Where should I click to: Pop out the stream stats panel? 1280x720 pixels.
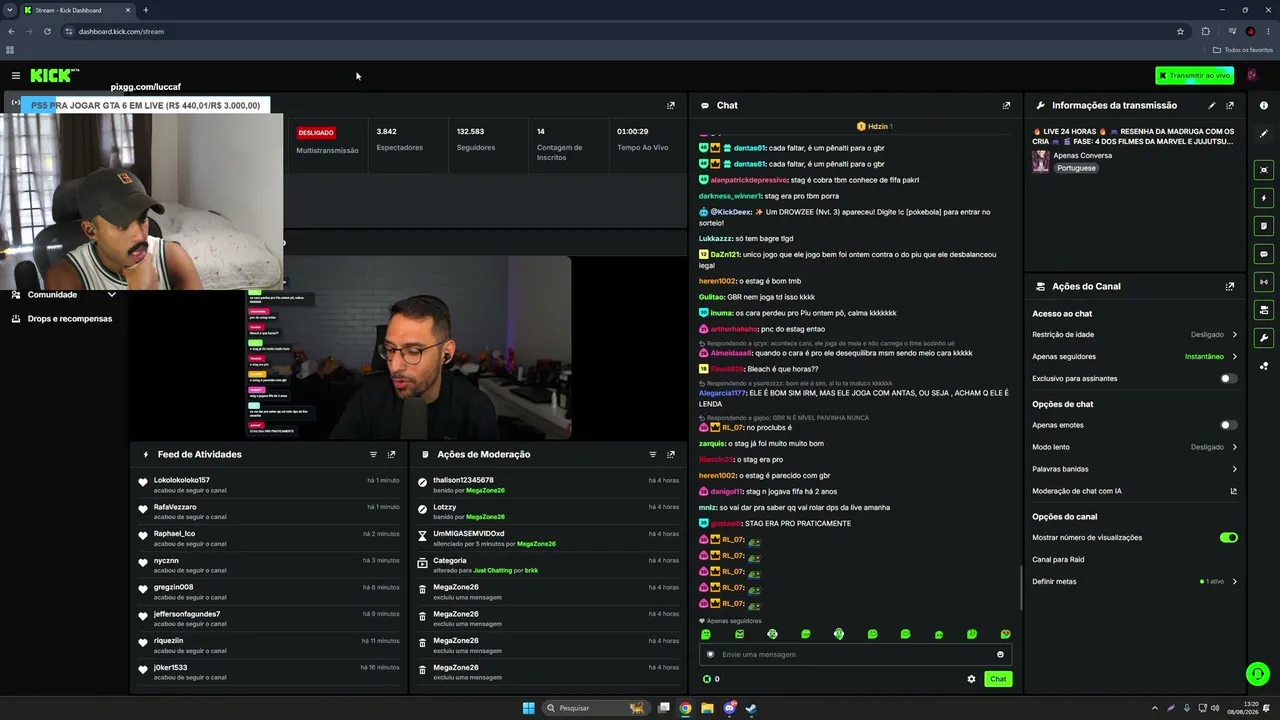click(x=671, y=105)
